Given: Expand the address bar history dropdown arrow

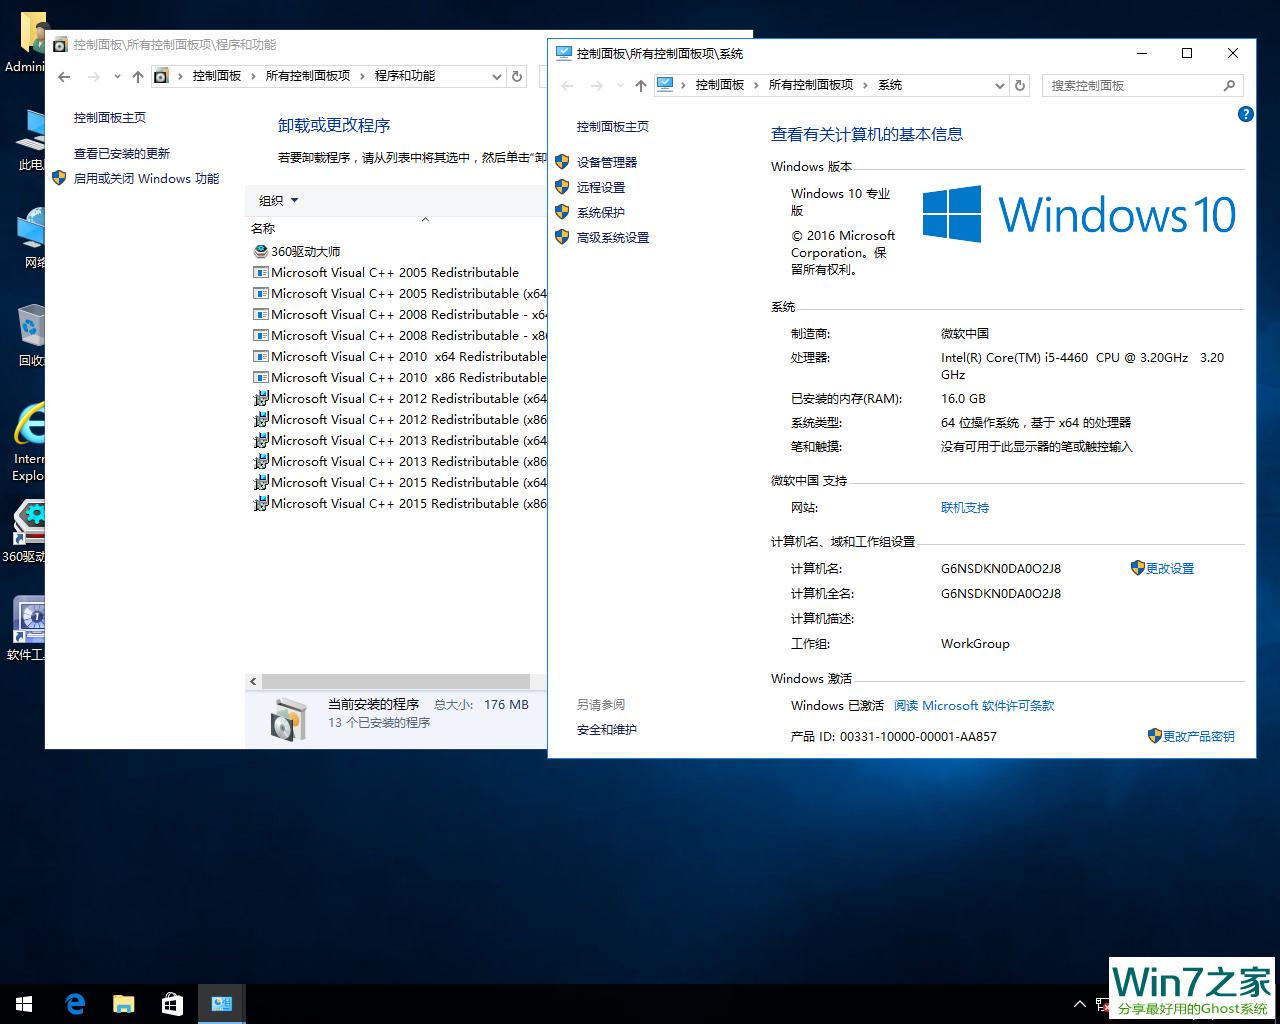Looking at the screenshot, I should [x=1001, y=85].
